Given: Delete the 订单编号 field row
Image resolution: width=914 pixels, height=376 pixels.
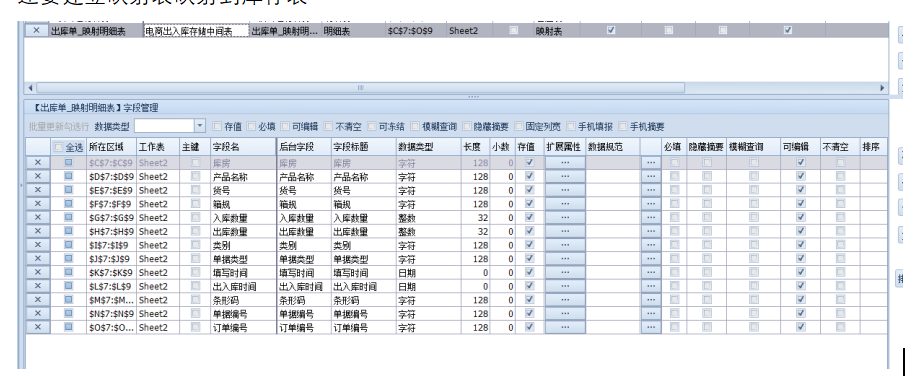Looking at the screenshot, I should [x=38, y=327].
